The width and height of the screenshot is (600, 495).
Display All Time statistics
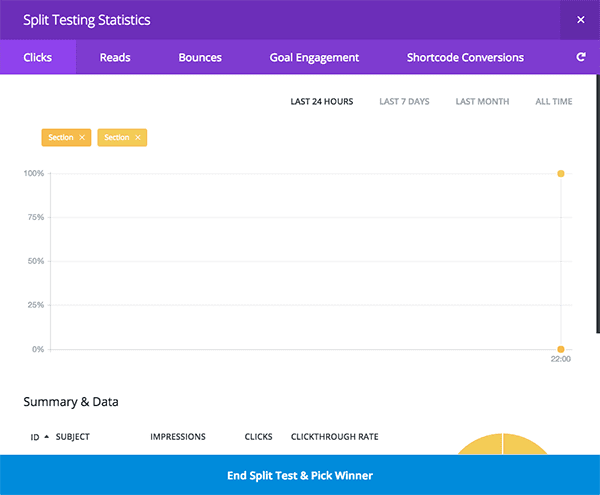pos(554,102)
